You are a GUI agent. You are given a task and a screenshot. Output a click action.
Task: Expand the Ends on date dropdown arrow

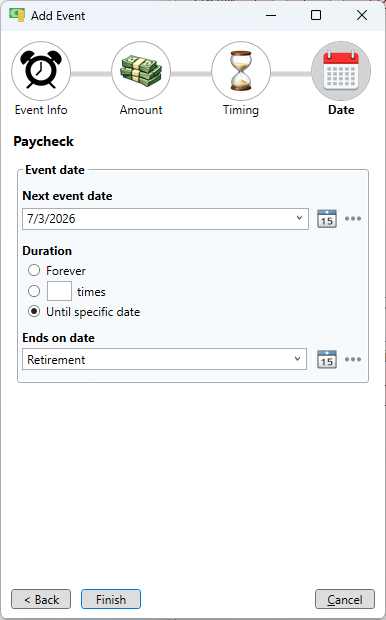[297, 359]
